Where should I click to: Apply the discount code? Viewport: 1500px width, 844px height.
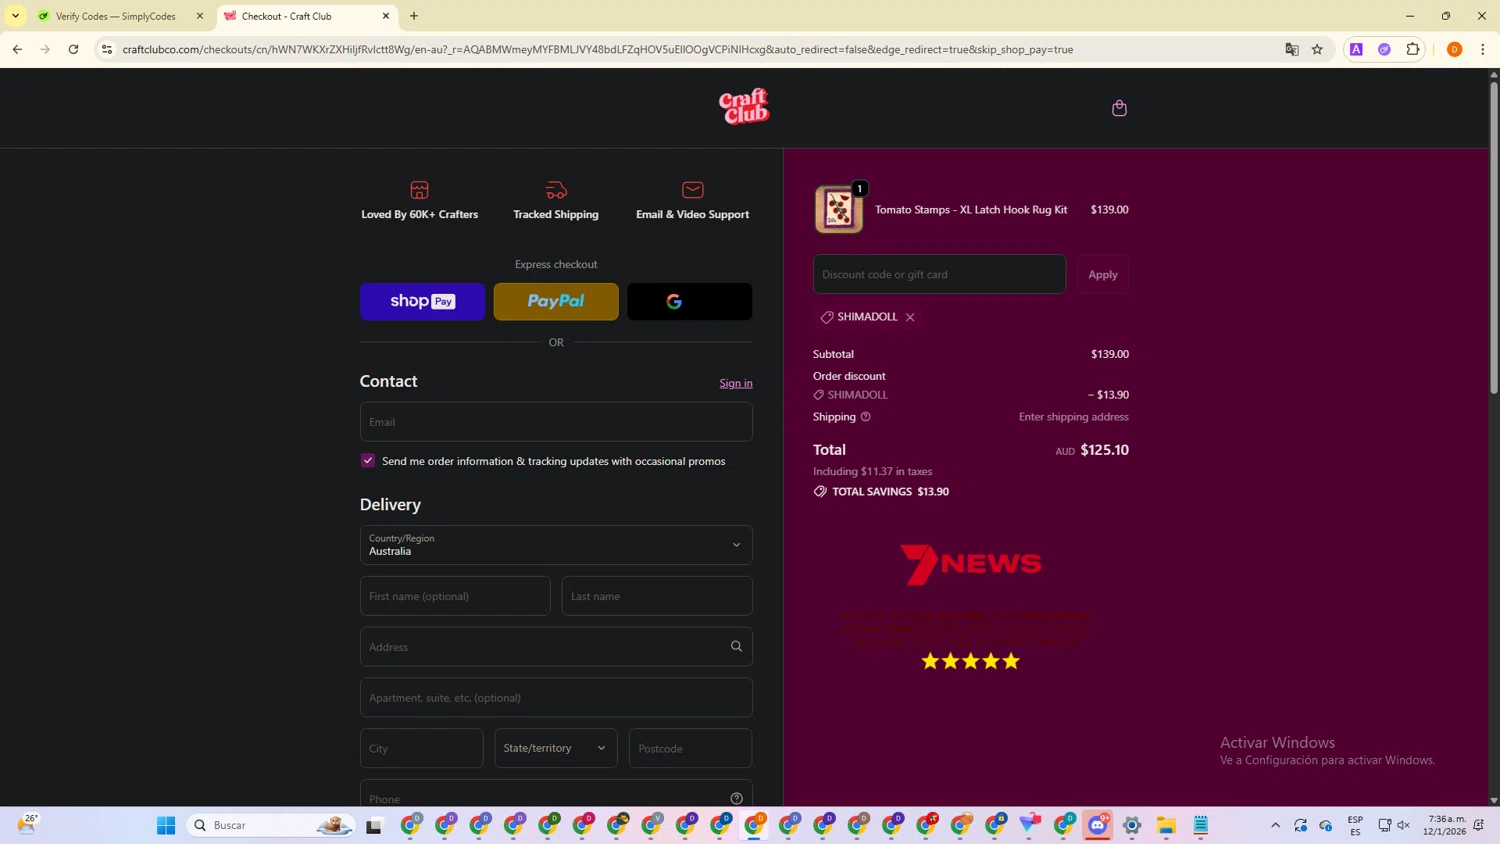[1103, 274]
